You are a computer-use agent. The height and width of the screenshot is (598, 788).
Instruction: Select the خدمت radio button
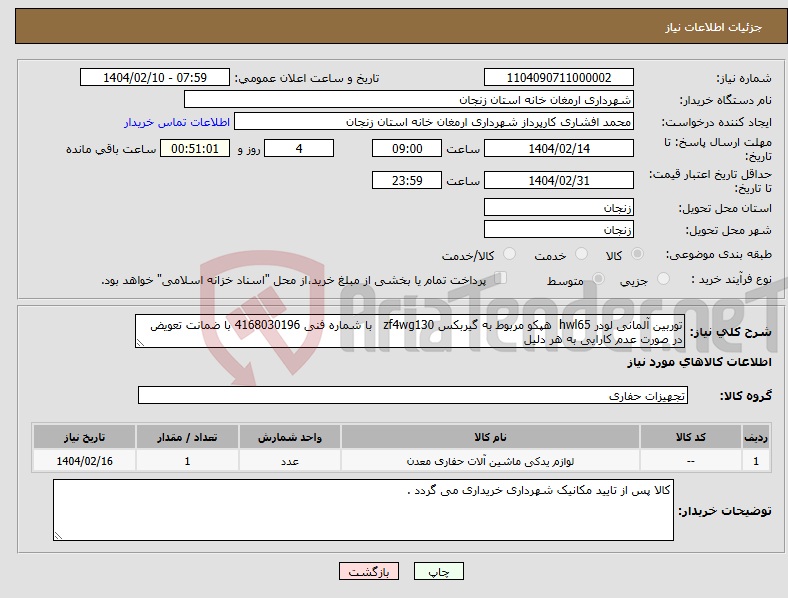[x=581, y=254]
